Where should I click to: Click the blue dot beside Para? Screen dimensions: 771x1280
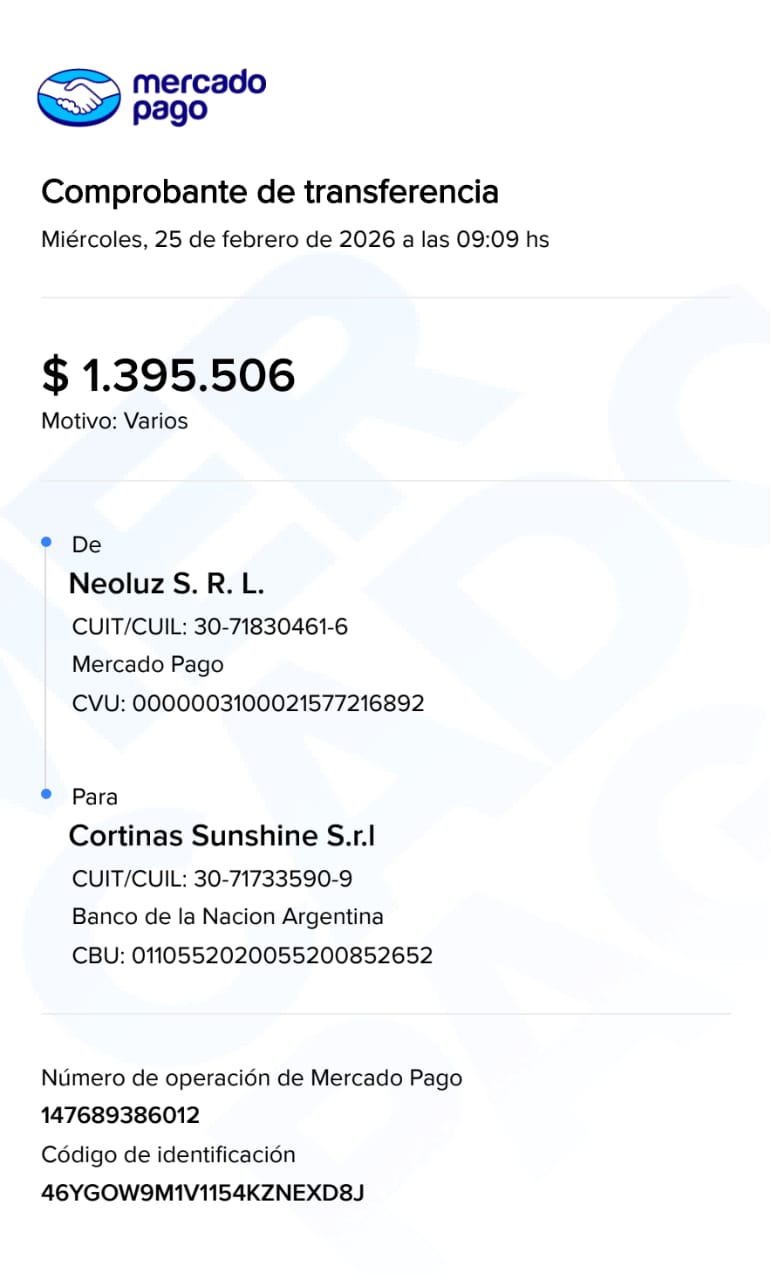46,794
